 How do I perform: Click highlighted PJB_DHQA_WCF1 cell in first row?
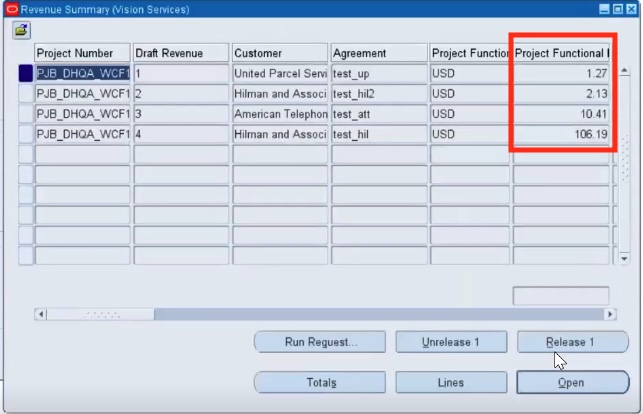(x=82, y=73)
